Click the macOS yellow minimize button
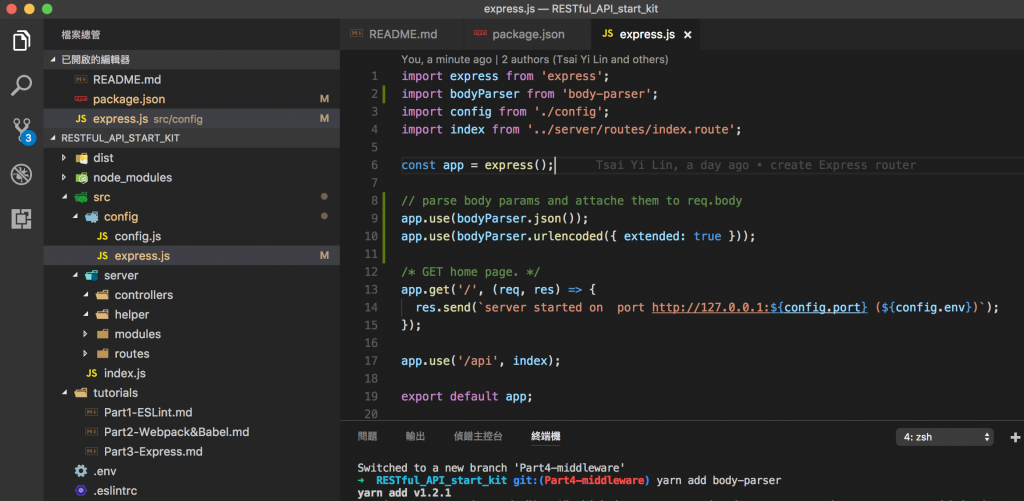The height and width of the screenshot is (501, 1024). click(29, 9)
